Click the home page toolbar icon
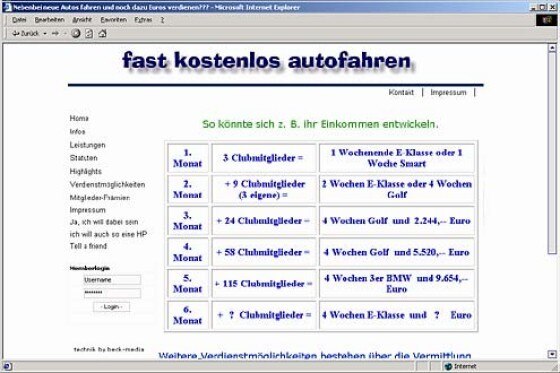This screenshot has width=560, height=373. click(x=102, y=34)
